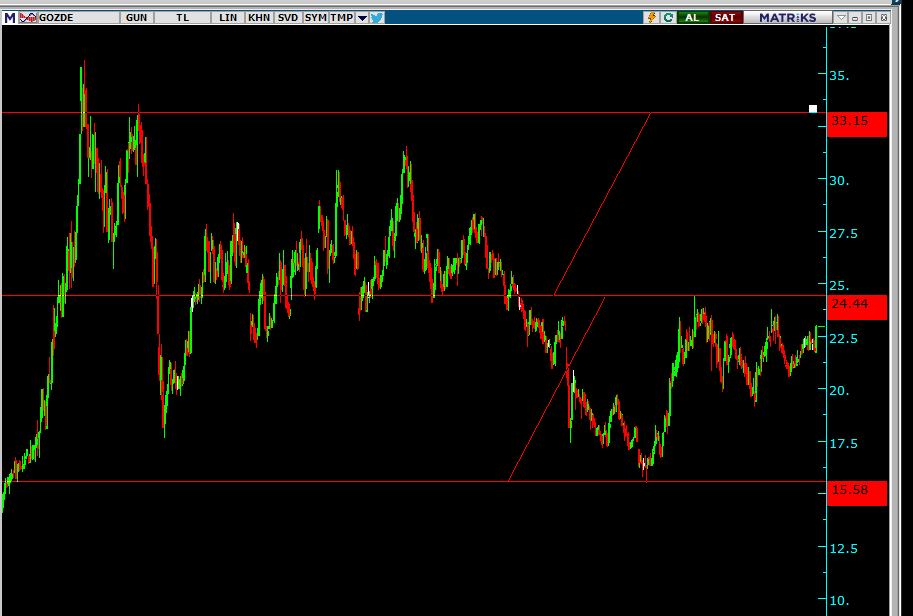Minimize the chart window
Image resolution: width=913 pixels, height=616 pixels.
click(x=855, y=17)
